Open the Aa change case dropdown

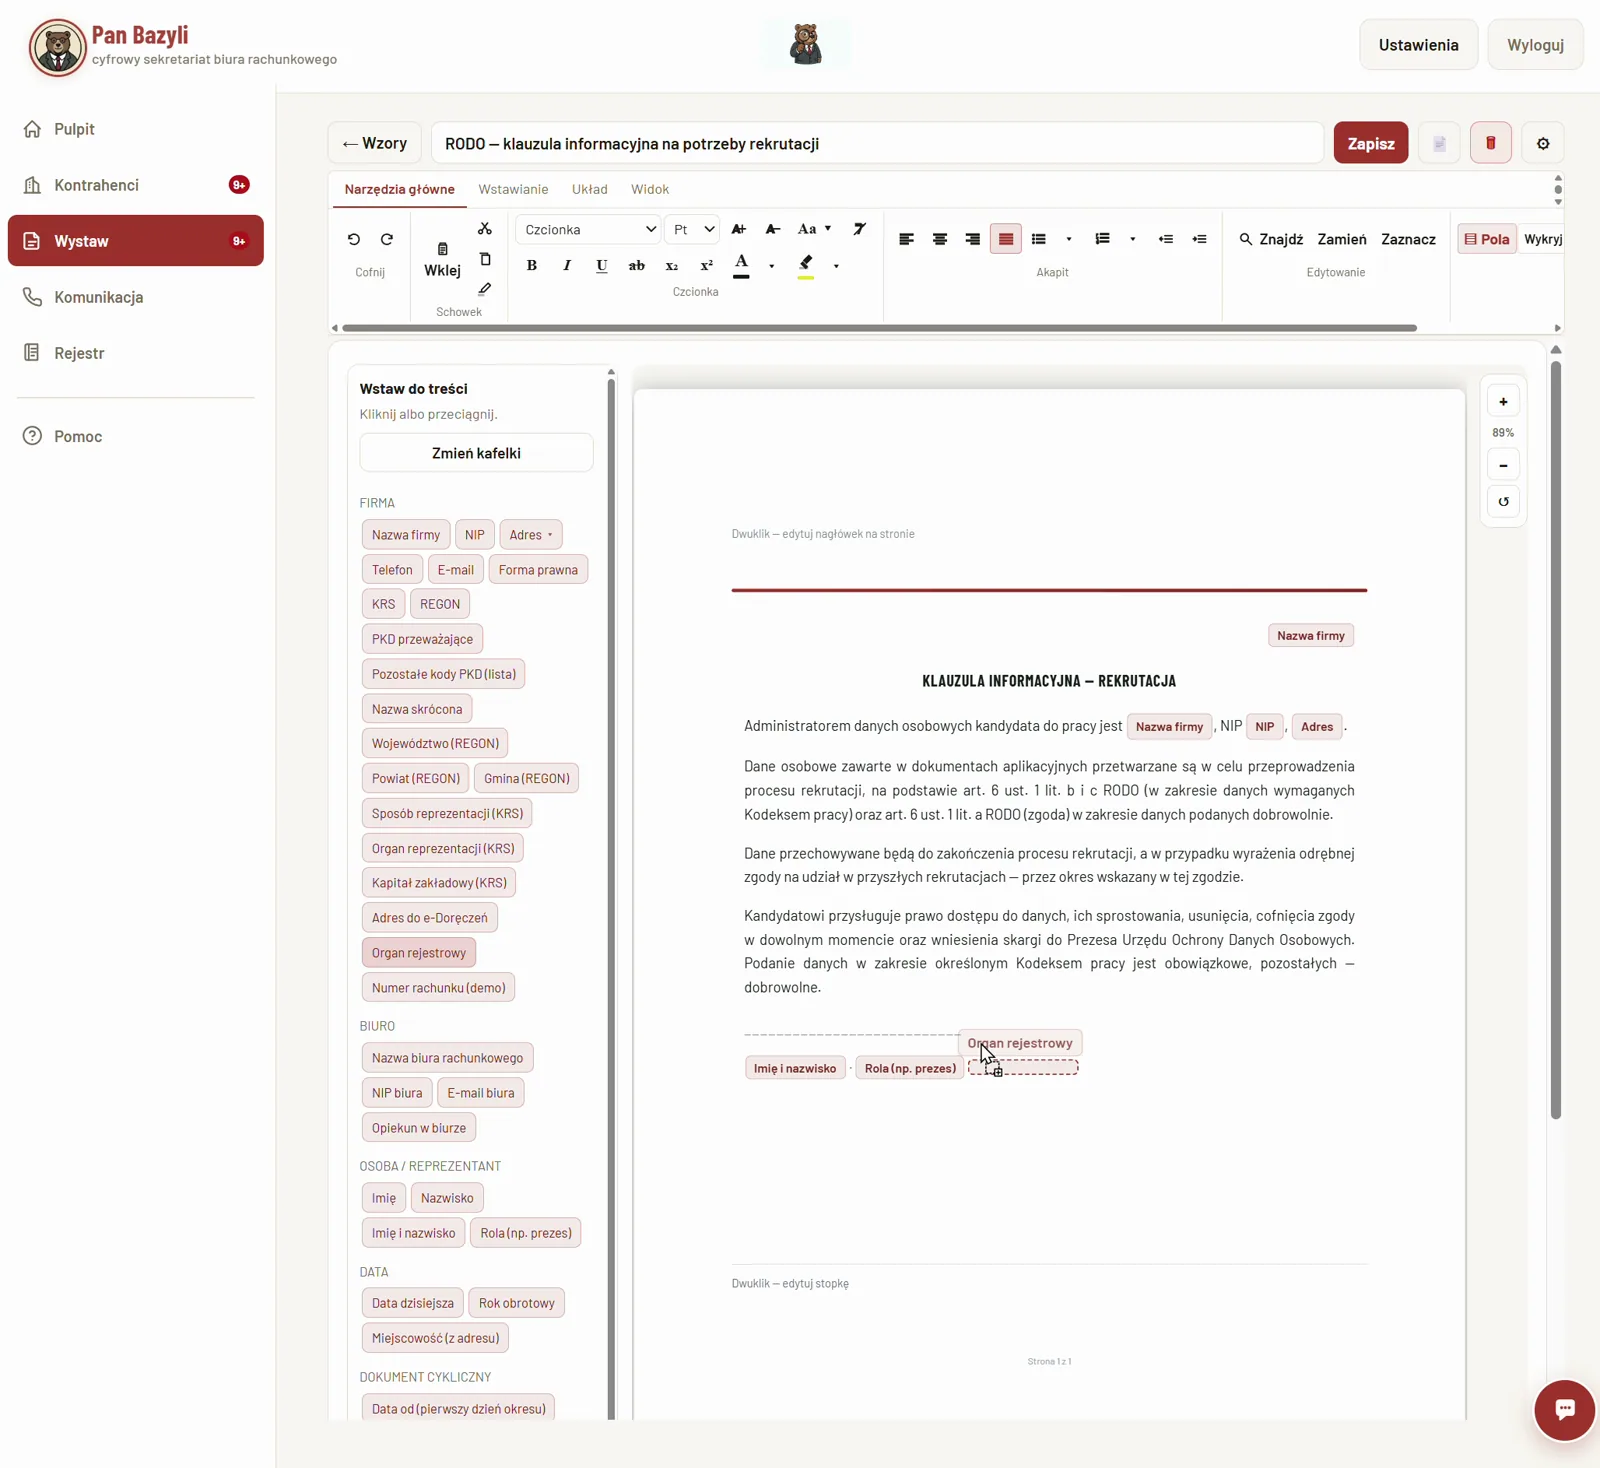(814, 229)
